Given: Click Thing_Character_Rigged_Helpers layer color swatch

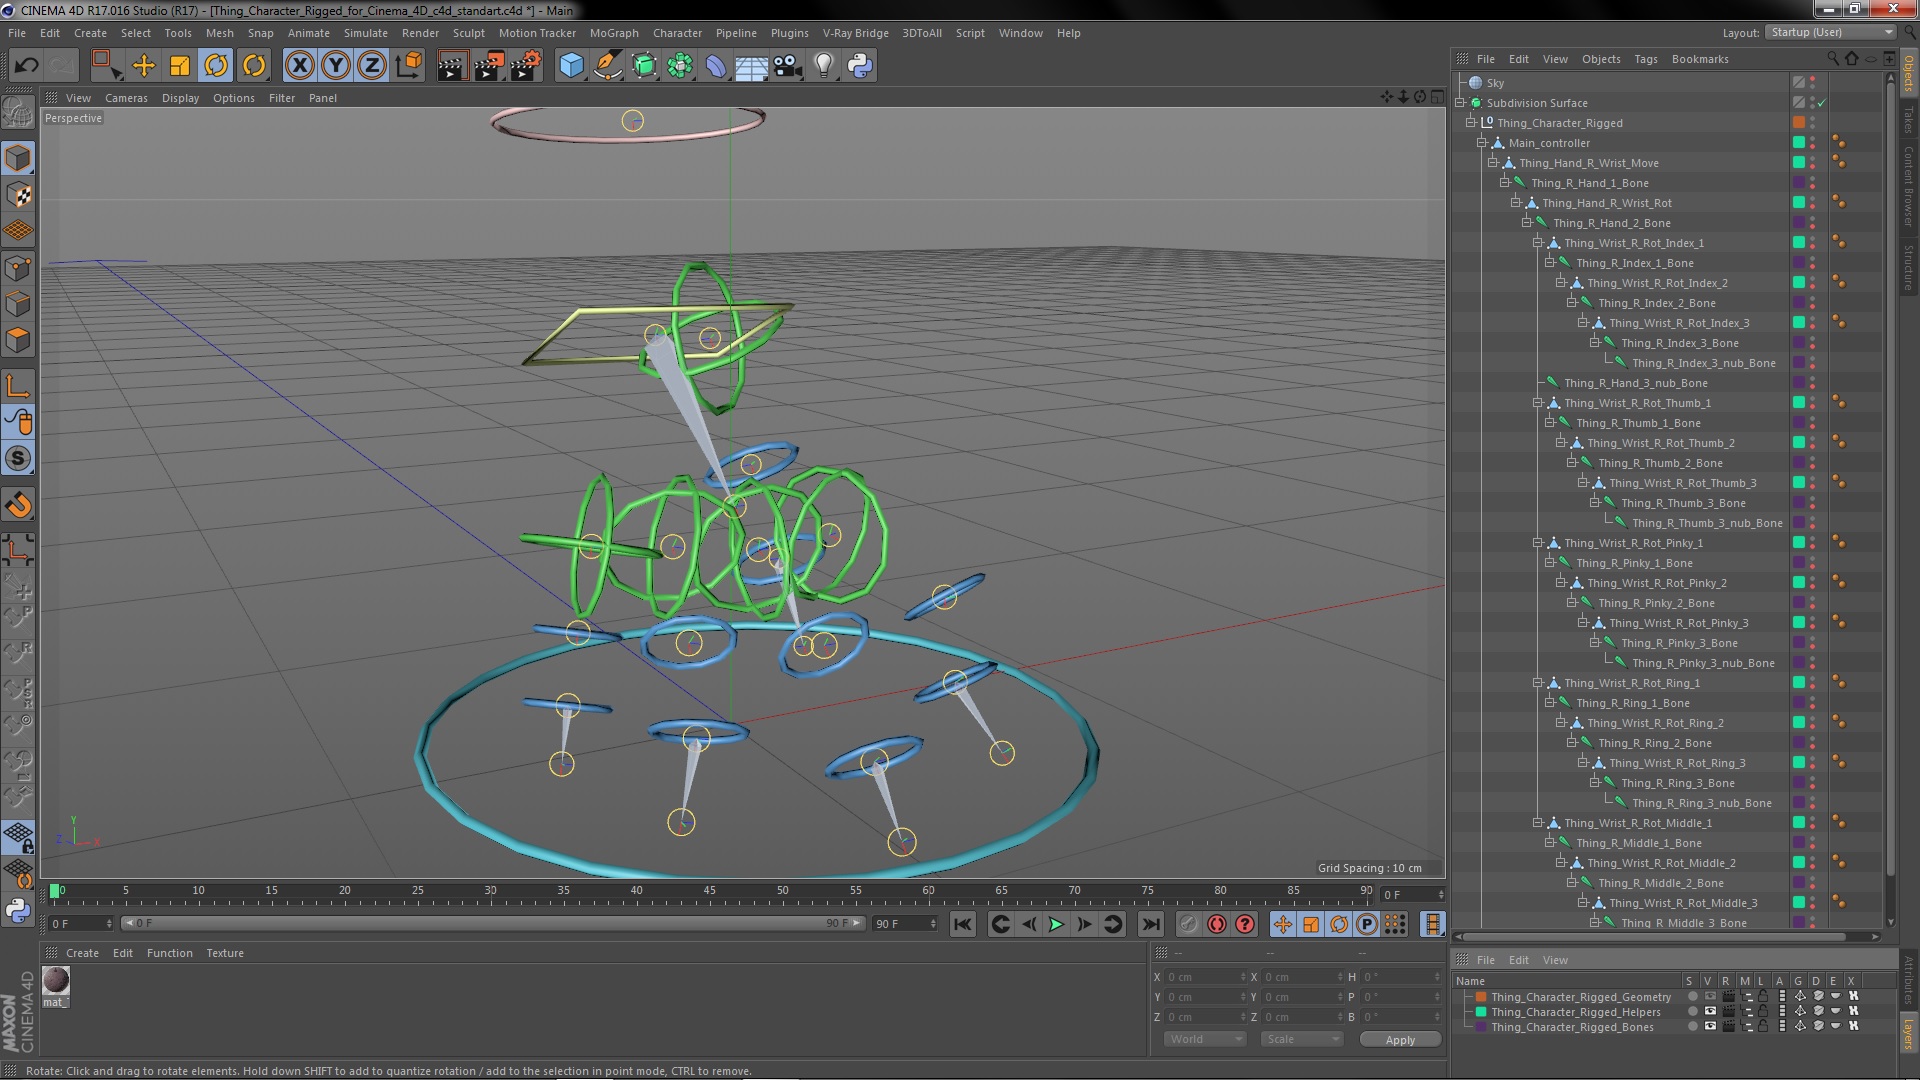Looking at the screenshot, I should 1481,1012.
